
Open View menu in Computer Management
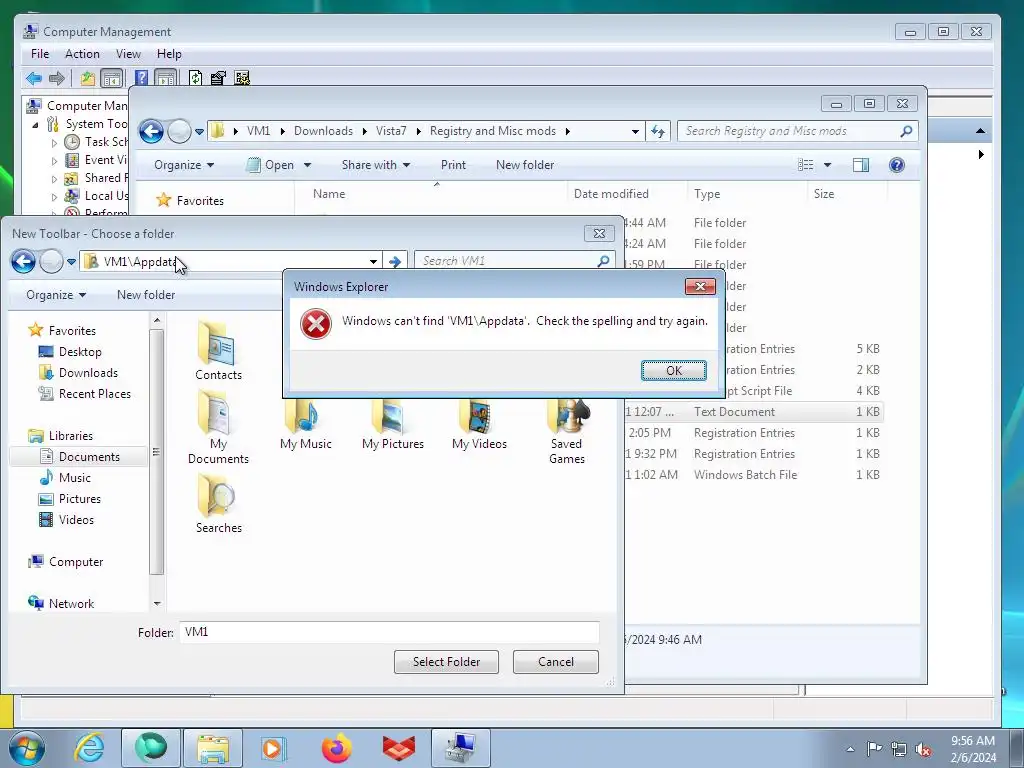click(x=128, y=54)
